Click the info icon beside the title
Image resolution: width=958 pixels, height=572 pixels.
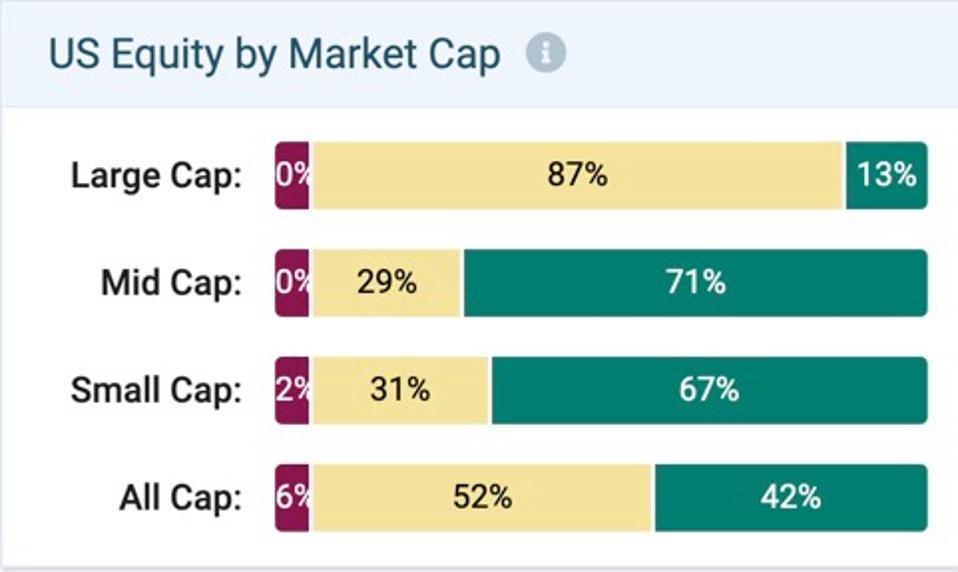[546, 54]
